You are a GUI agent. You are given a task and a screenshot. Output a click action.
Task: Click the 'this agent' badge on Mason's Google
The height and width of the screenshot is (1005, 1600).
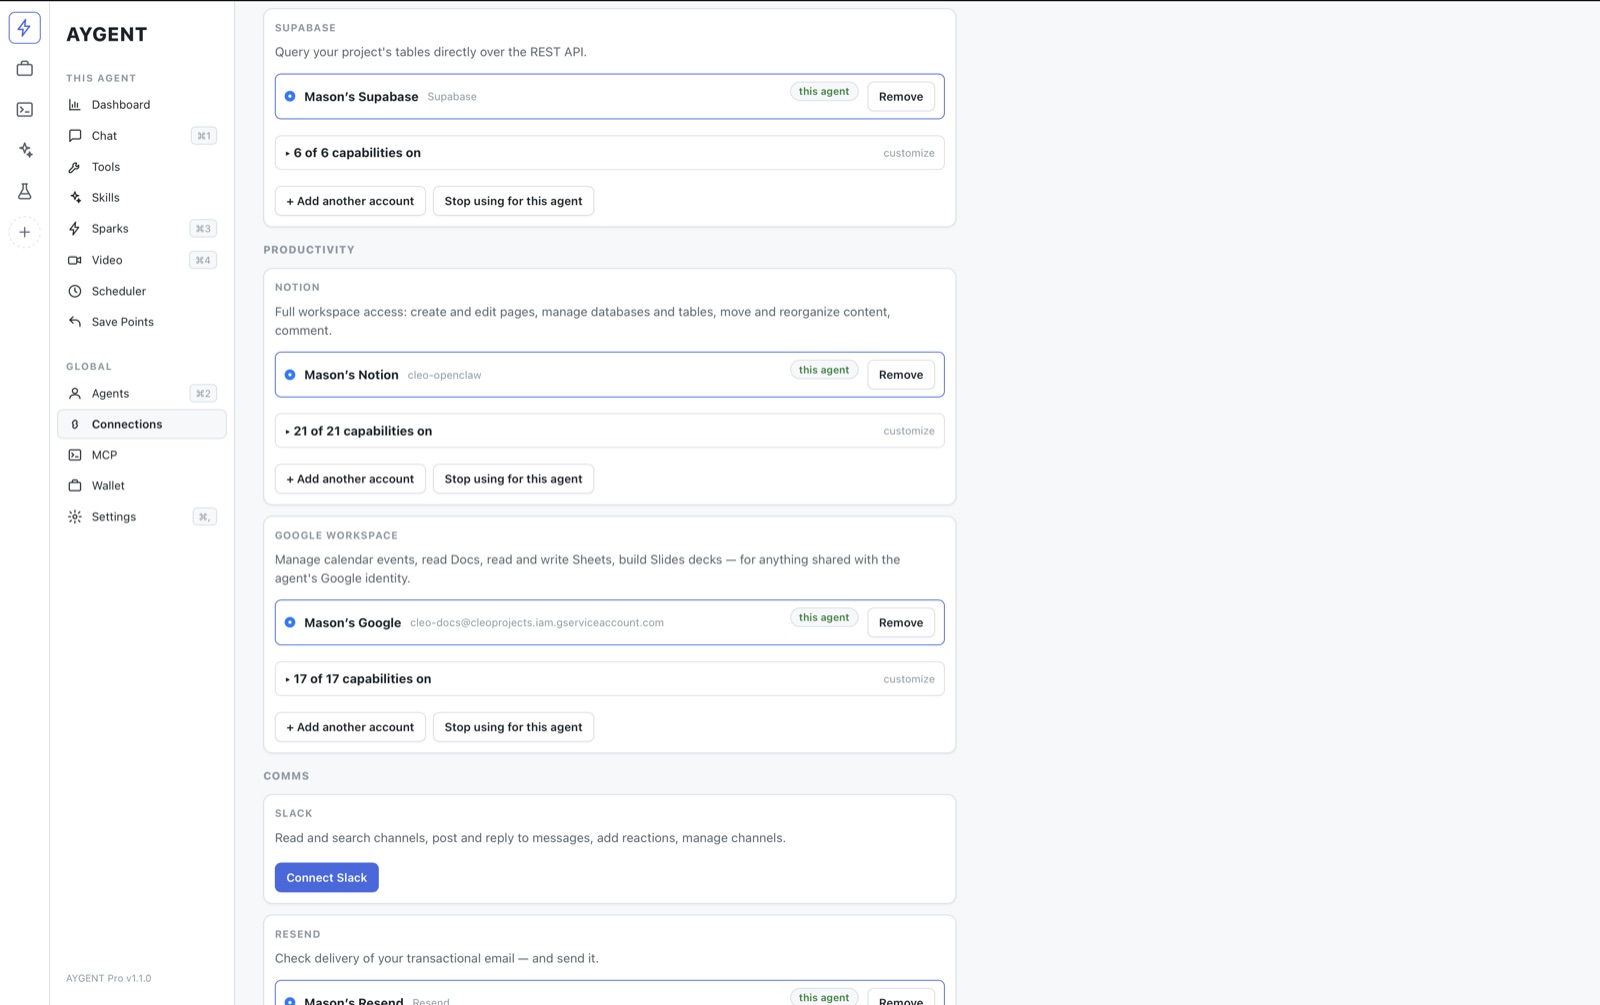[824, 617]
